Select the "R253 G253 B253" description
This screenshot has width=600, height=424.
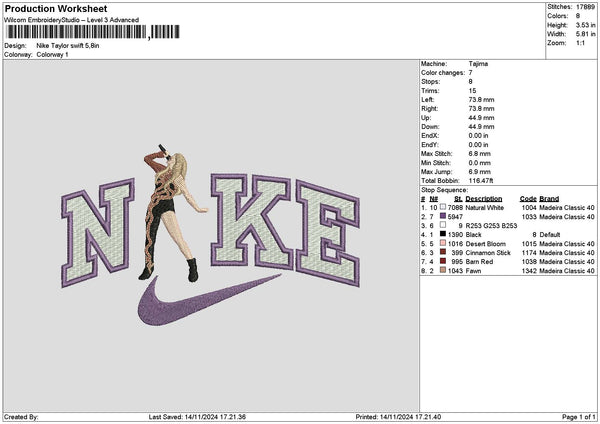coord(491,226)
